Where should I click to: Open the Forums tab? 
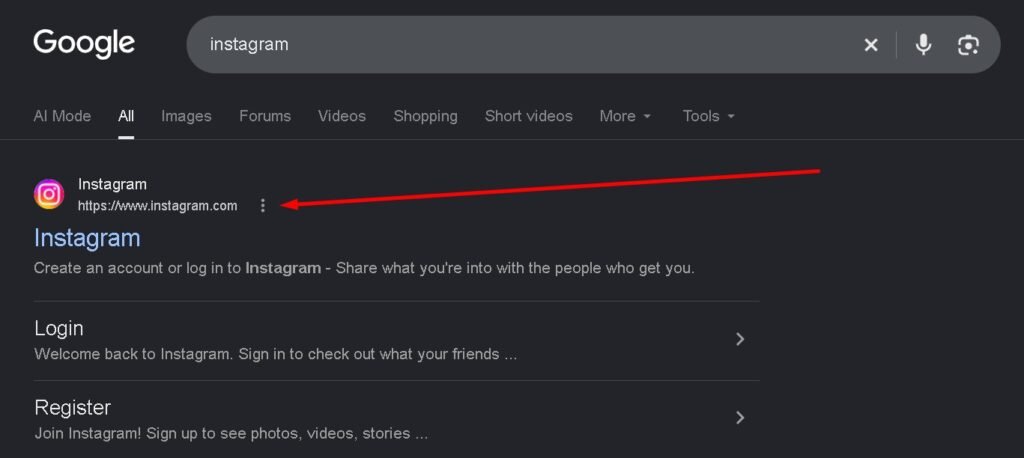[x=264, y=116]
